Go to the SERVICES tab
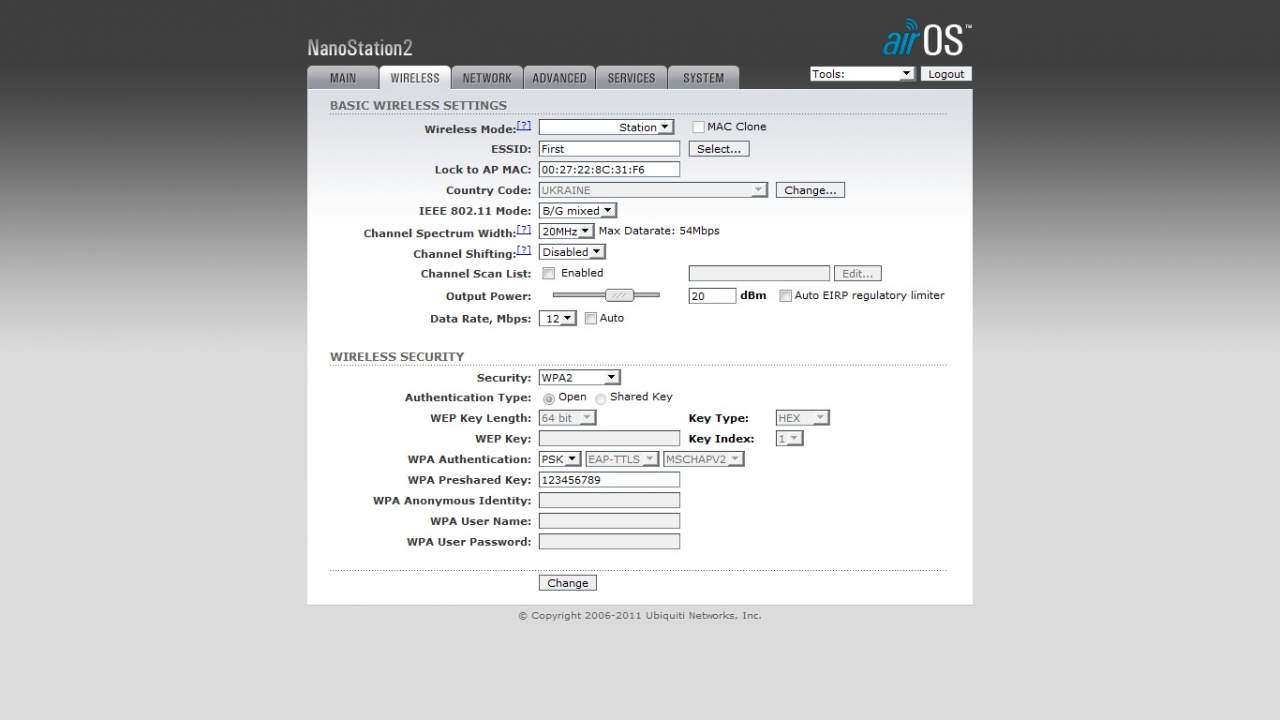Image resolution: width=1280 pixels, height=720 pixels. [631, 78]
